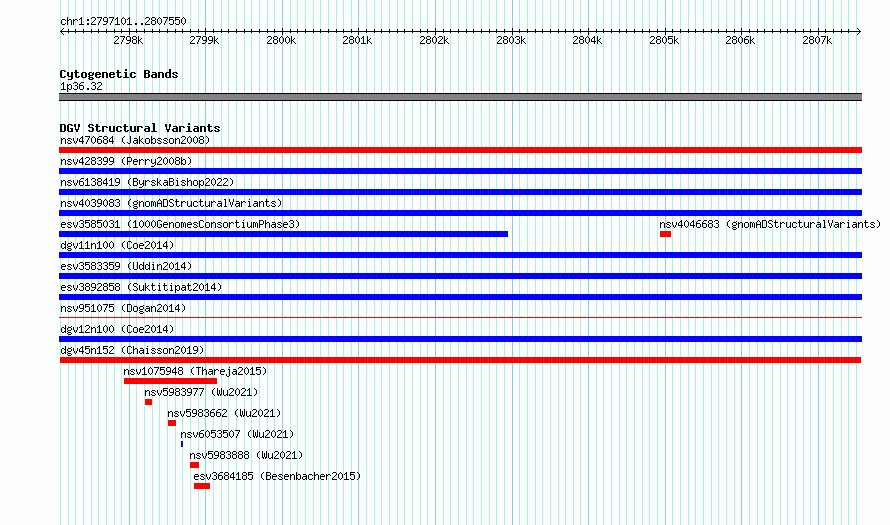This screenshot has height=525, width=890.
Task: Click the 2805k ruler position
Action: pyautogui.click(x=664, y=40)
